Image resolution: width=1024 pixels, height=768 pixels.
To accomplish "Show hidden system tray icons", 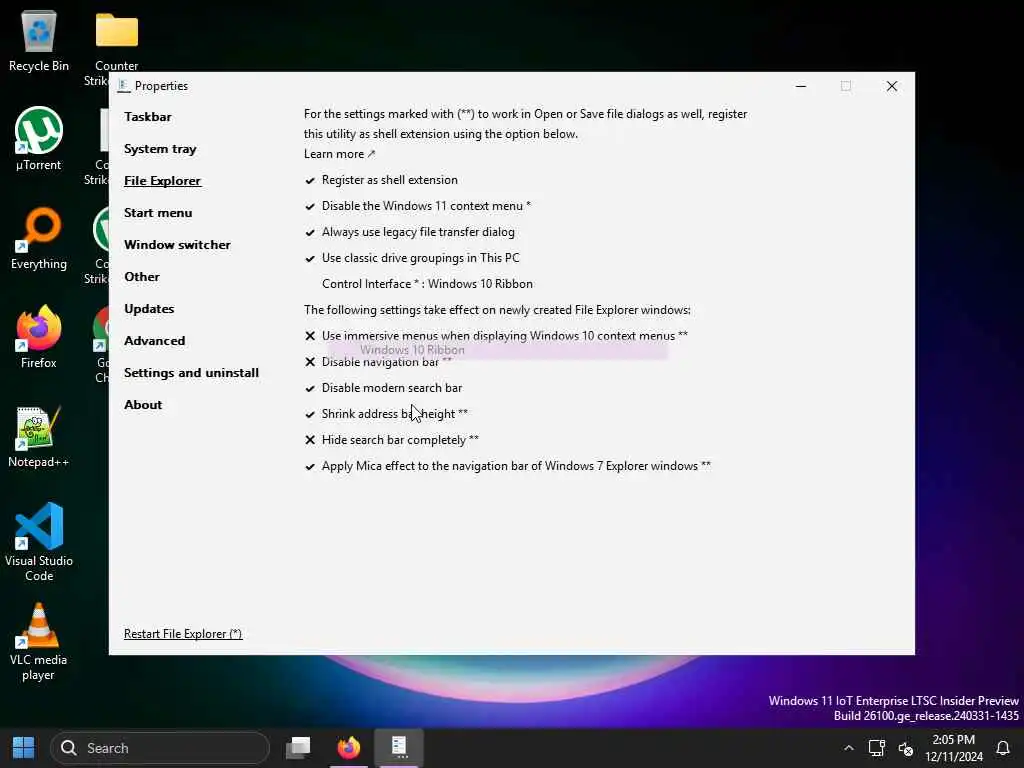I will 848,748.
